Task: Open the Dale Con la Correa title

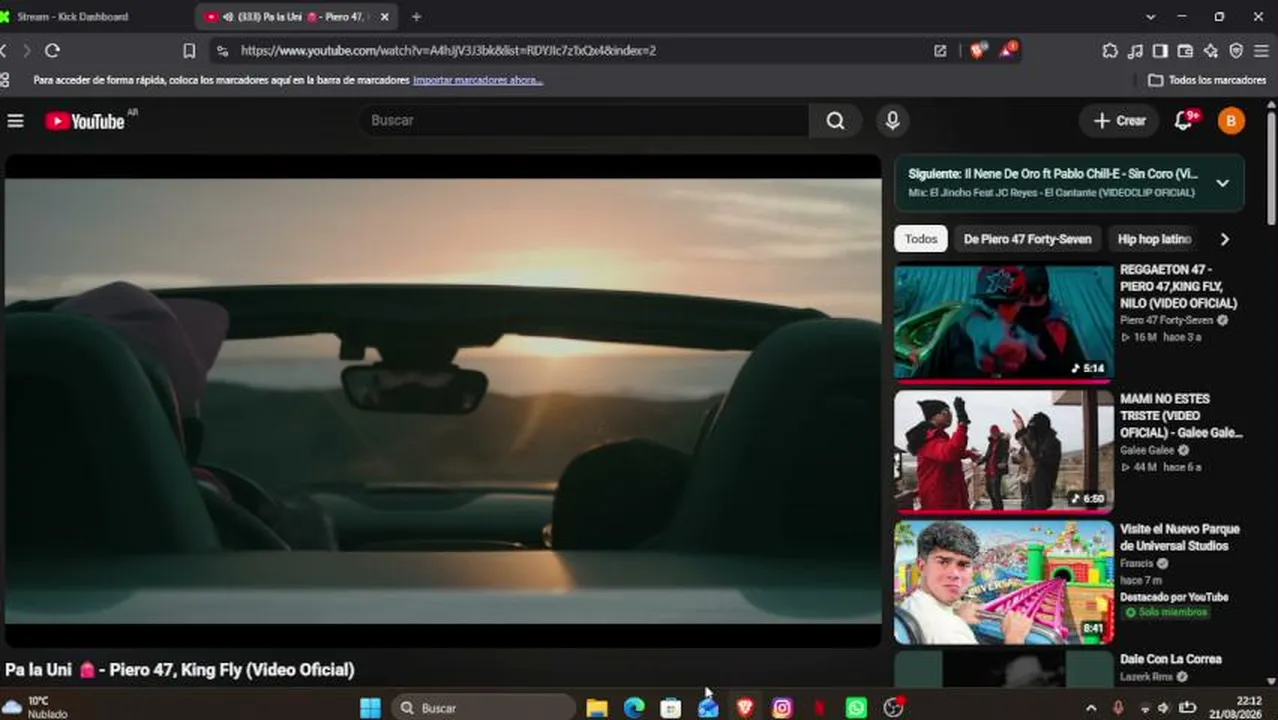Action: click(1170, 659)
